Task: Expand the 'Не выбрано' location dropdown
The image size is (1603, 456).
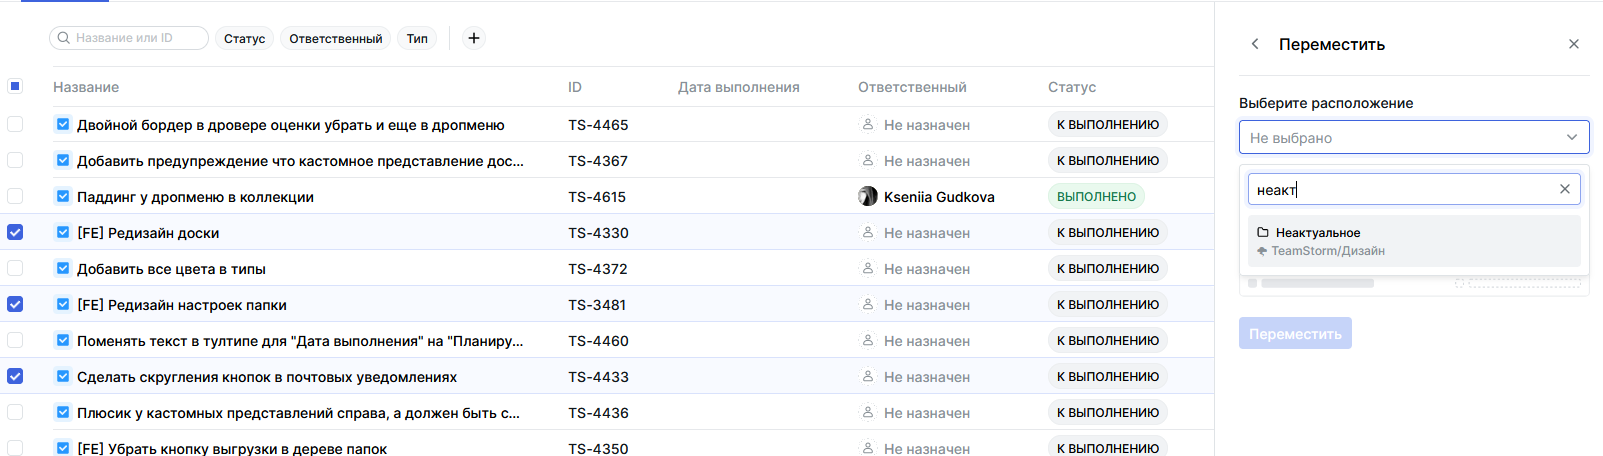Action: 1413,138
